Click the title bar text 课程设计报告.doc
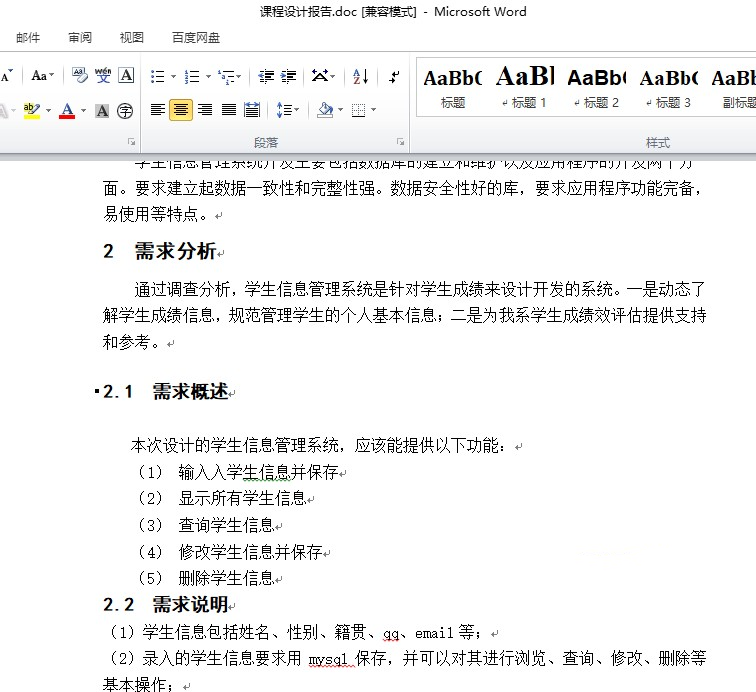The width and height of the screenshot is (756, 692). pos(308,12)
